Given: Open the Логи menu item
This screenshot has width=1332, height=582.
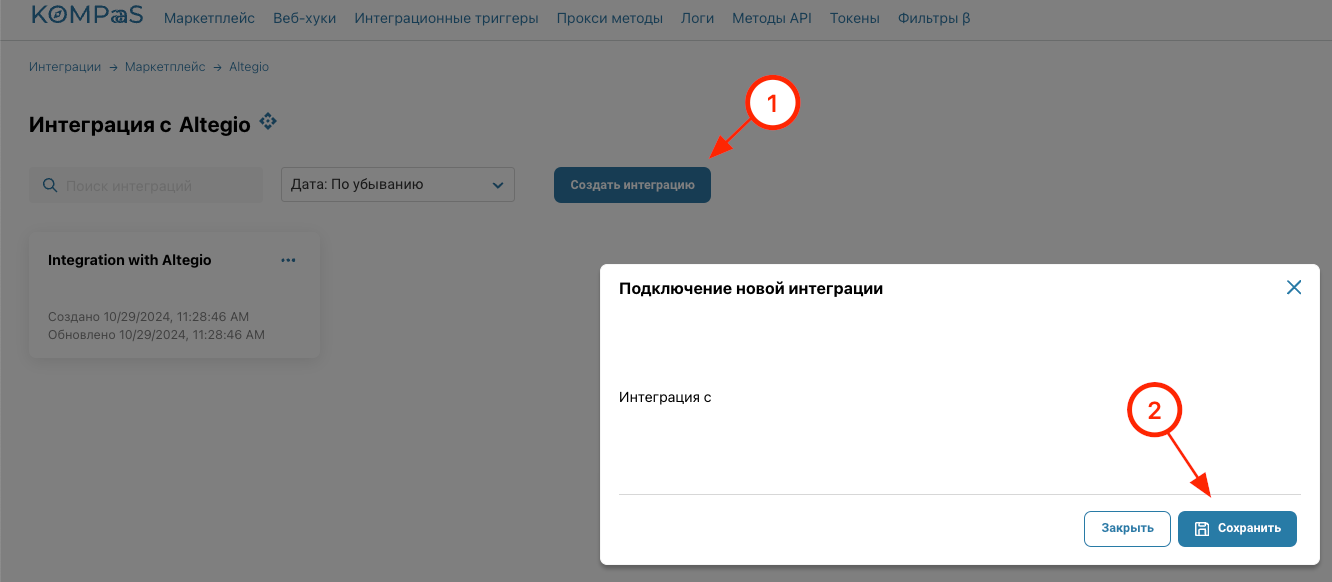Looking at the screenshot, I should click(x=697, y=18).
